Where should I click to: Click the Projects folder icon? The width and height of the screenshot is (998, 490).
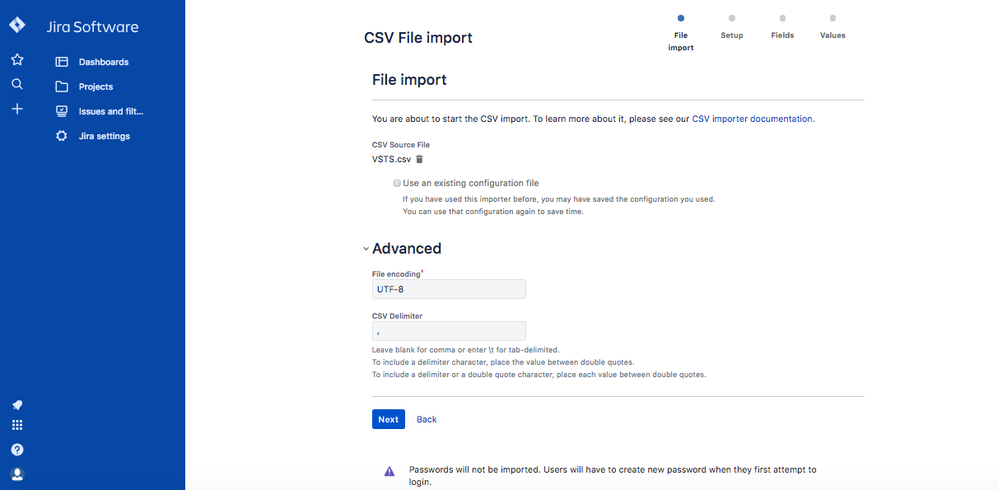point(62,87)
